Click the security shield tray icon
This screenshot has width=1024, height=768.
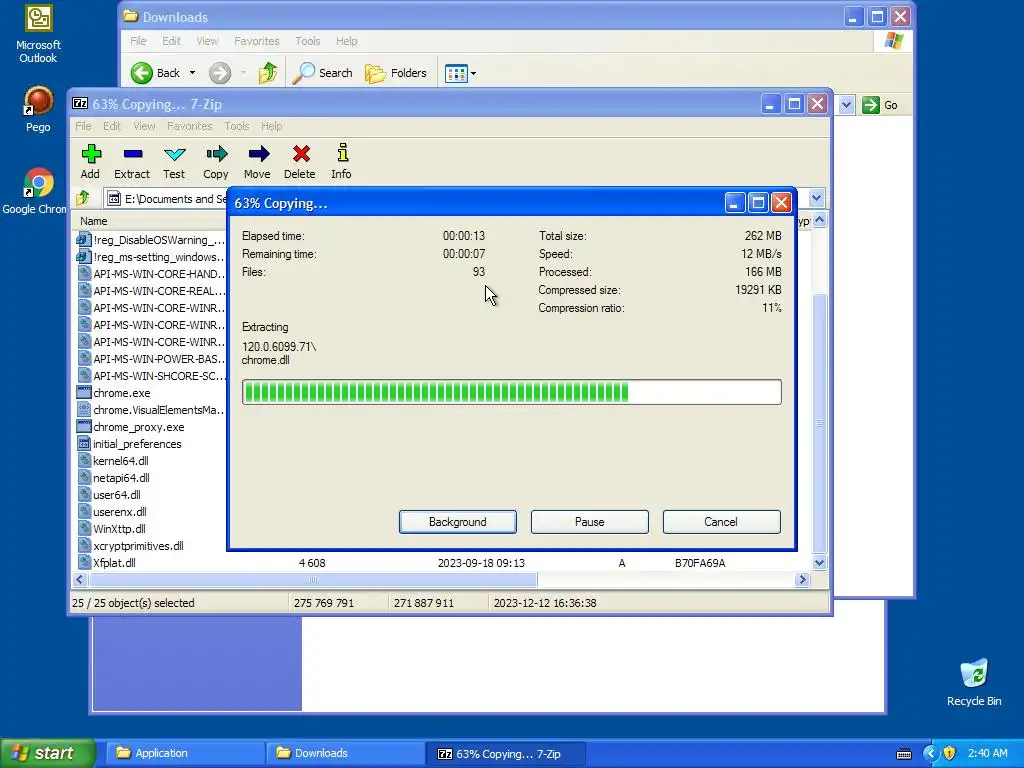pyautogui.click(x=949, y=753)
